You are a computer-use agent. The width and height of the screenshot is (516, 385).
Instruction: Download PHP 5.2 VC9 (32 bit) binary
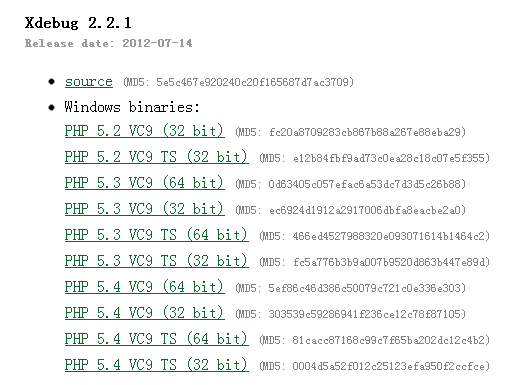145,131
